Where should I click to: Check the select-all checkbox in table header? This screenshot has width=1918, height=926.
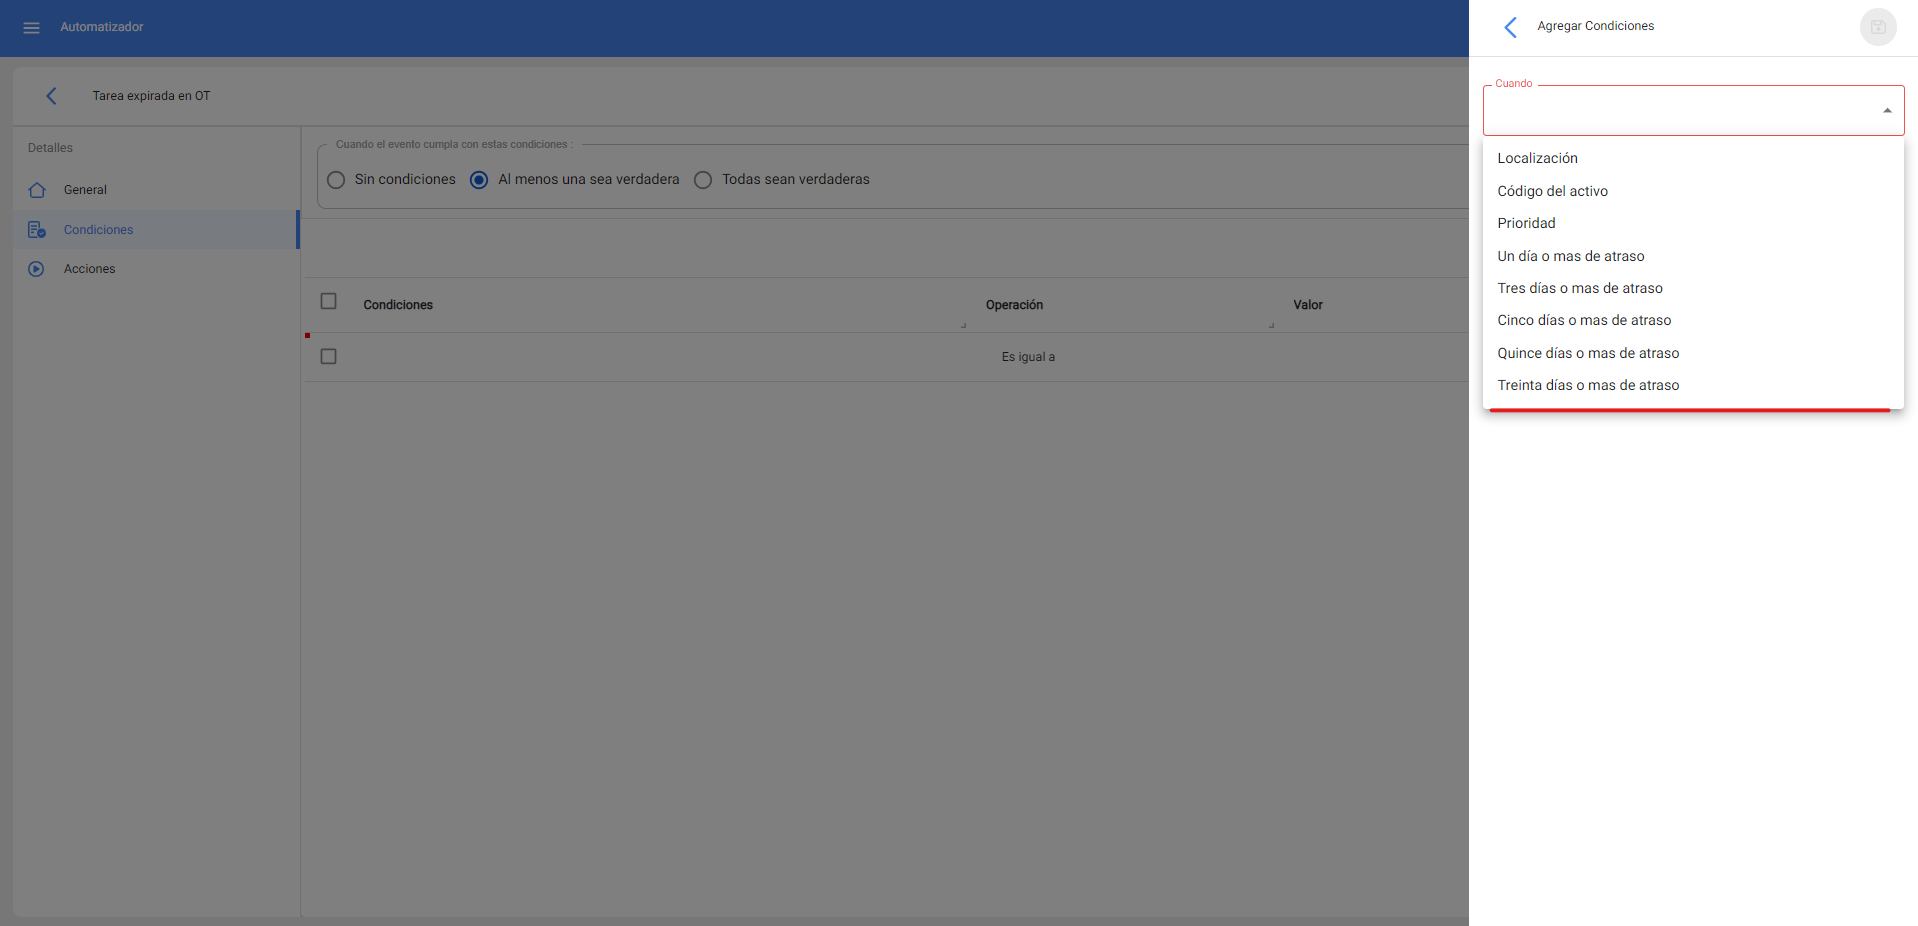tap(328, 302)
